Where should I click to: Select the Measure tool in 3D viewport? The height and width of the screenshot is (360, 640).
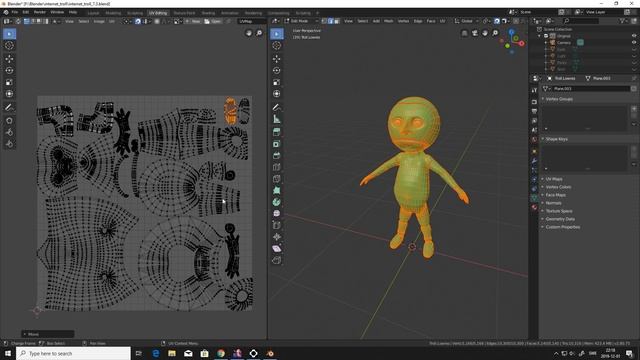click(277, 119)
